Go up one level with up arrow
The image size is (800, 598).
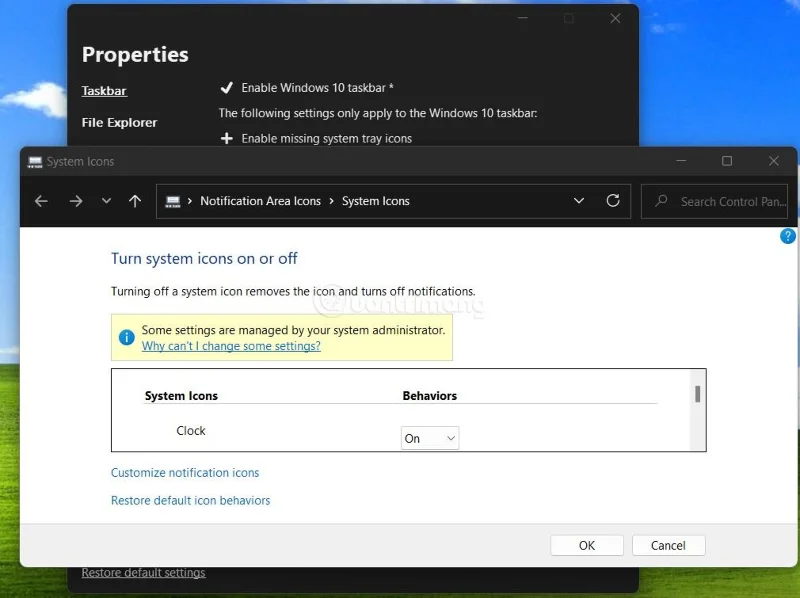(x=135, y=201)
